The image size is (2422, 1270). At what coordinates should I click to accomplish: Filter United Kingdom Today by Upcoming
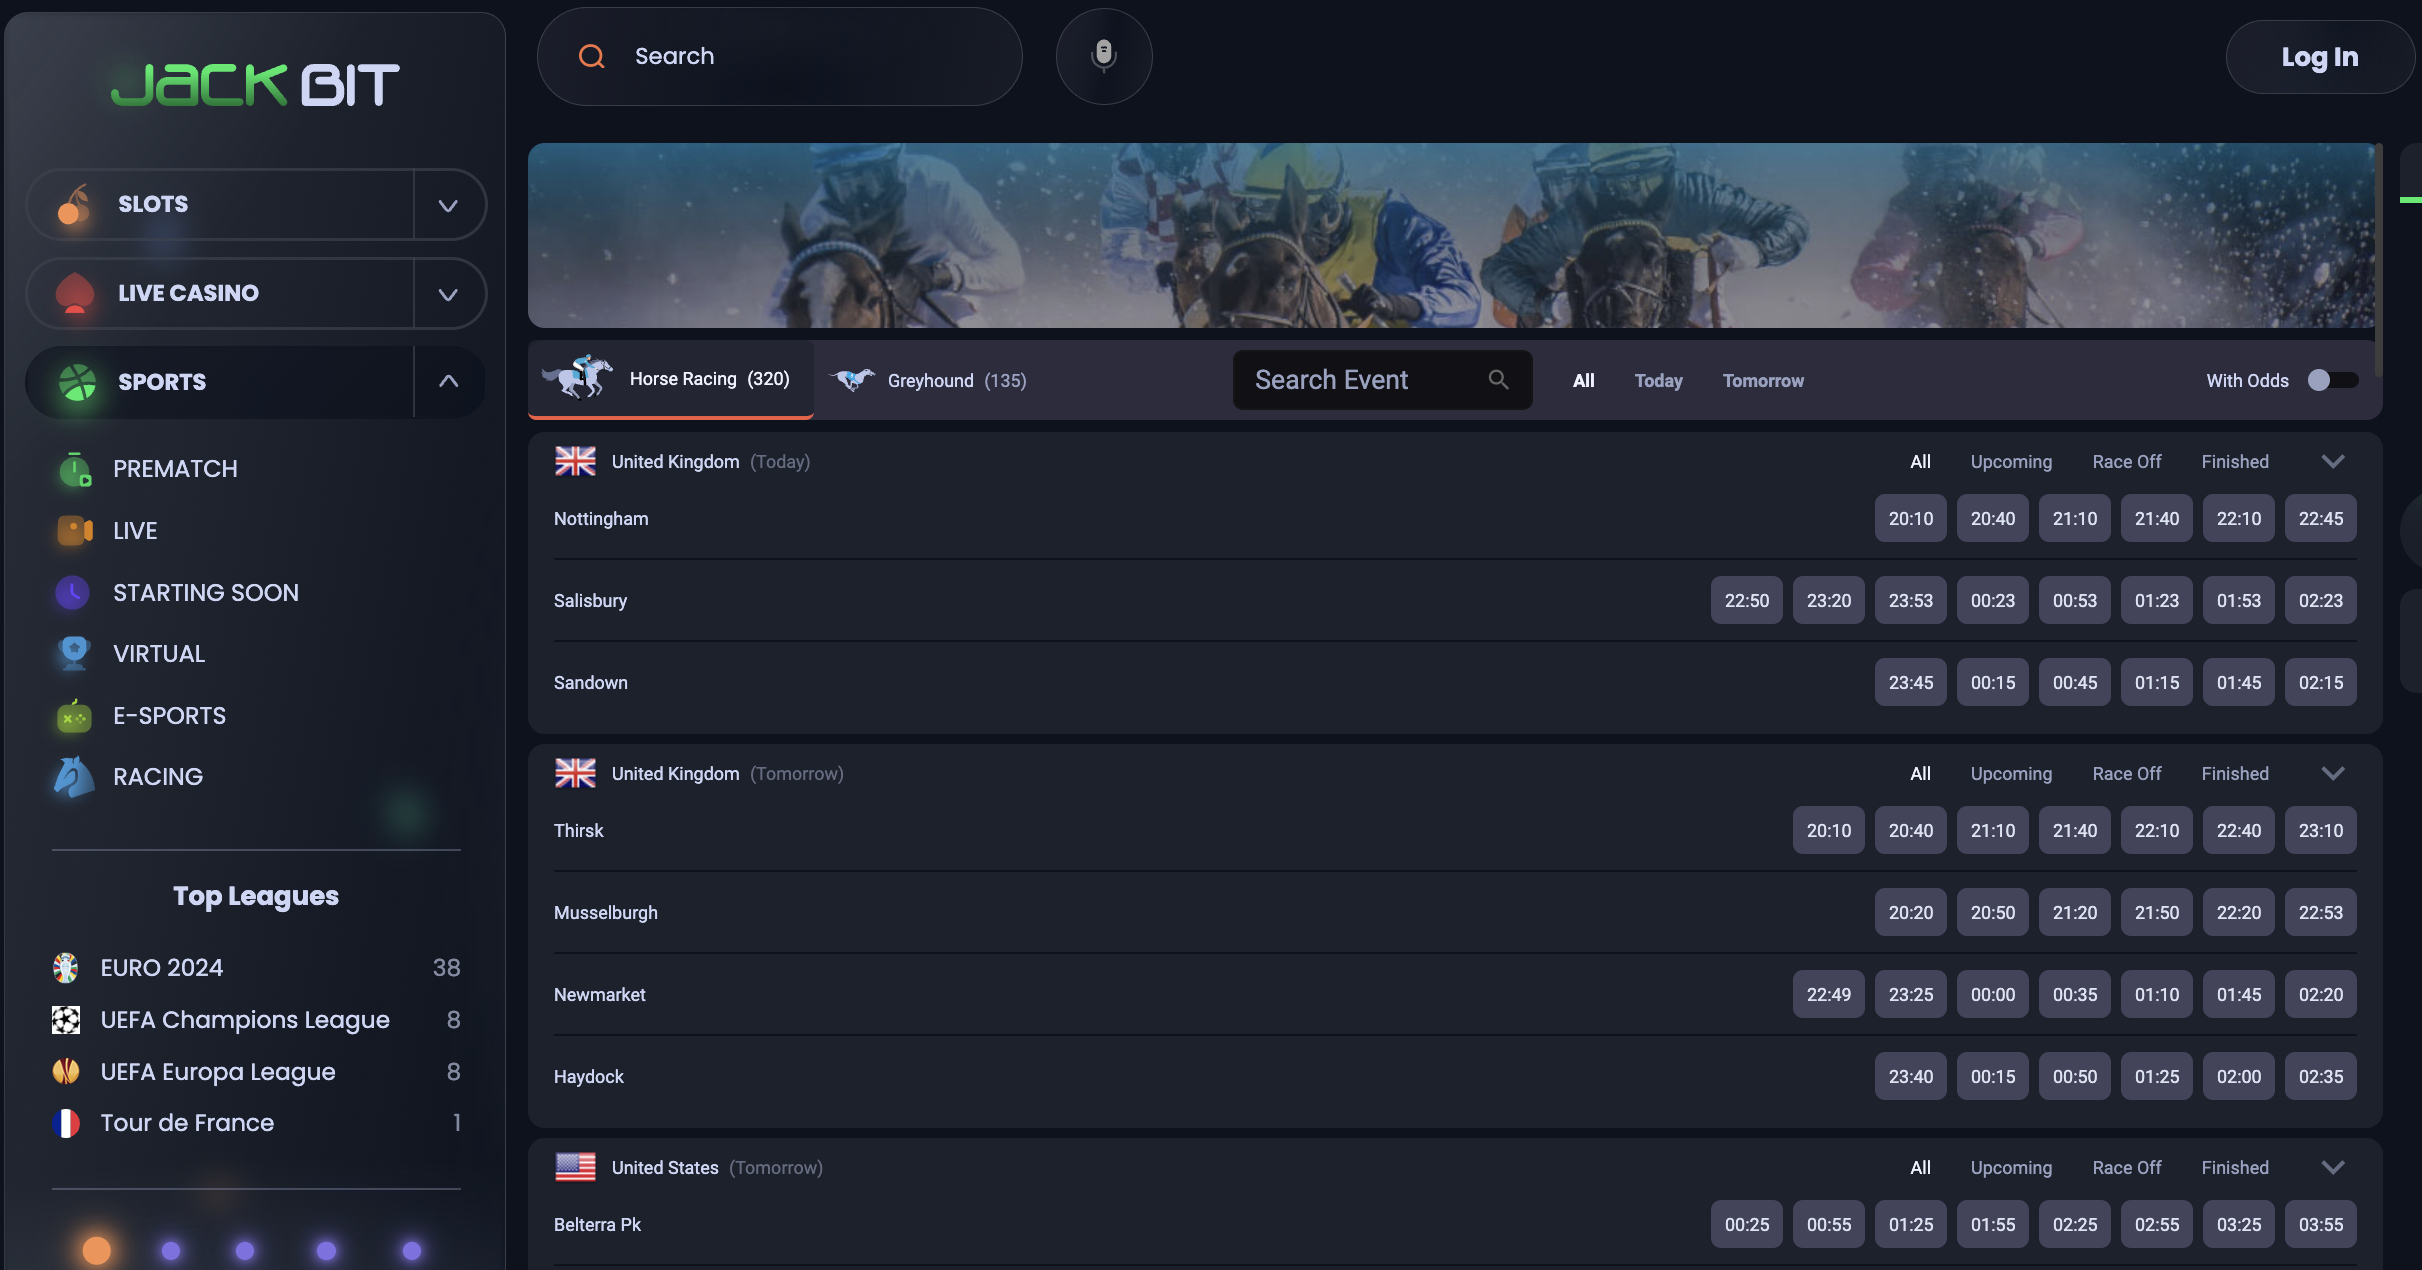[x=2010, y=462]
